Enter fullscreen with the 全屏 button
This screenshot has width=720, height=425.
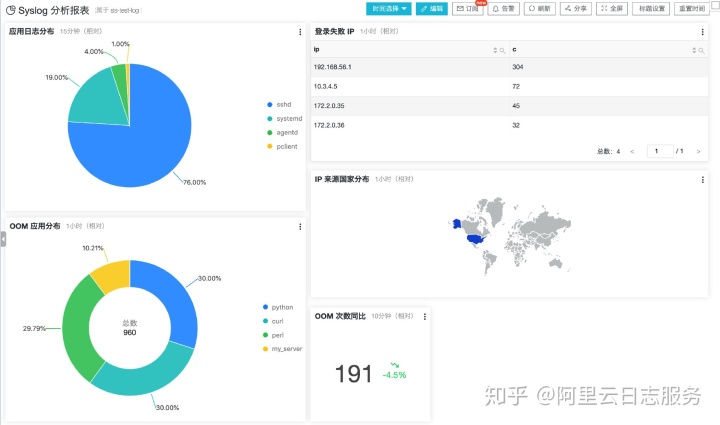pyautogui.click(x=612, y=9)
